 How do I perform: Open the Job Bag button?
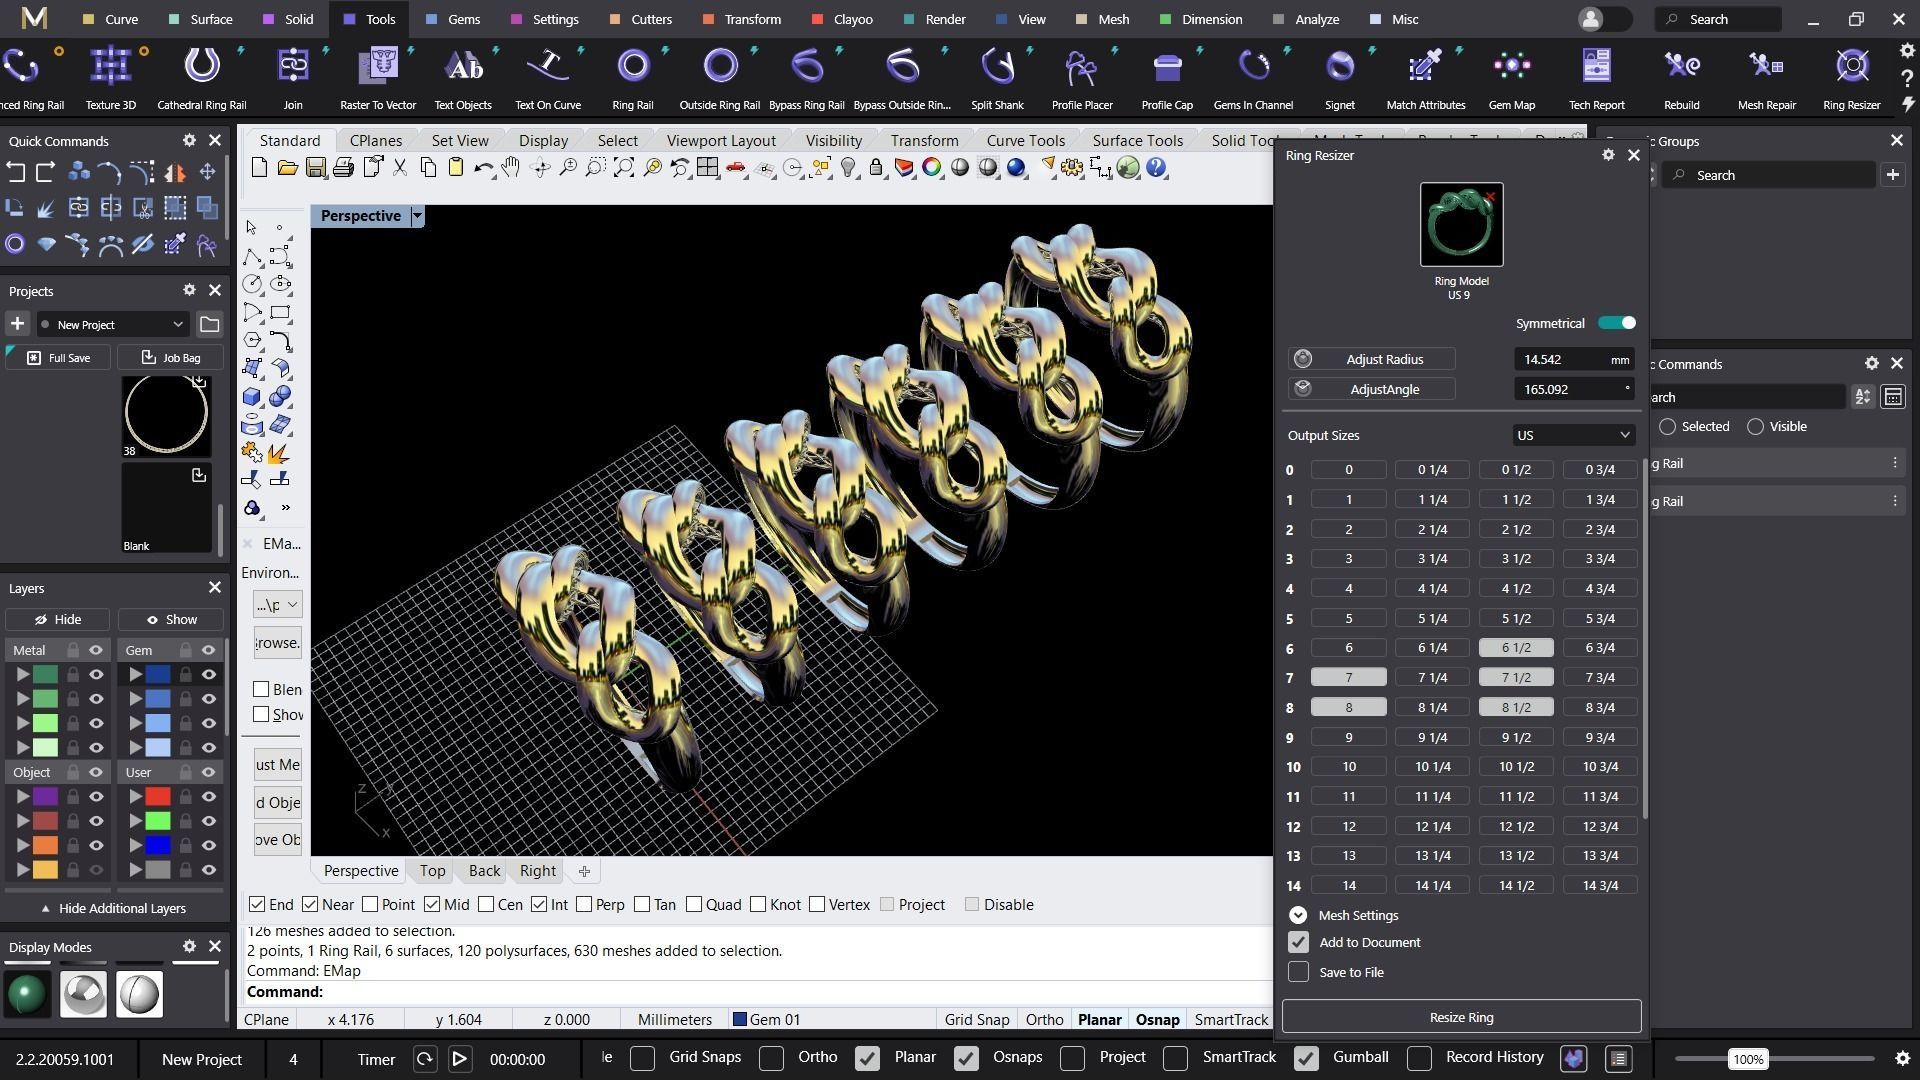(x=170, y=358)
